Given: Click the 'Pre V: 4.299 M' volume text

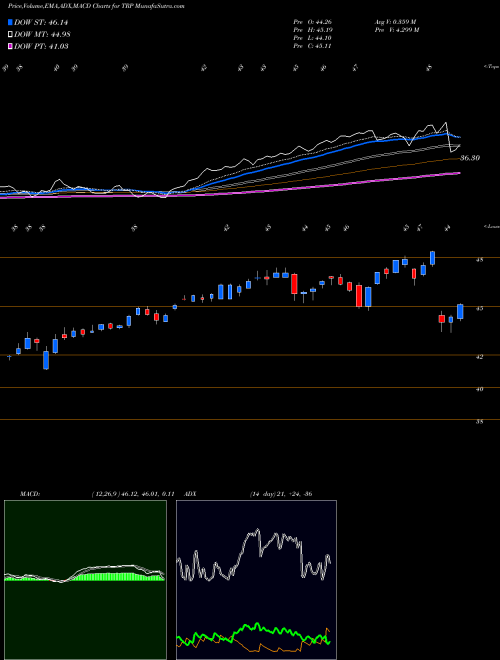Looking at the screenshot, I should click(x=397, y=30).
